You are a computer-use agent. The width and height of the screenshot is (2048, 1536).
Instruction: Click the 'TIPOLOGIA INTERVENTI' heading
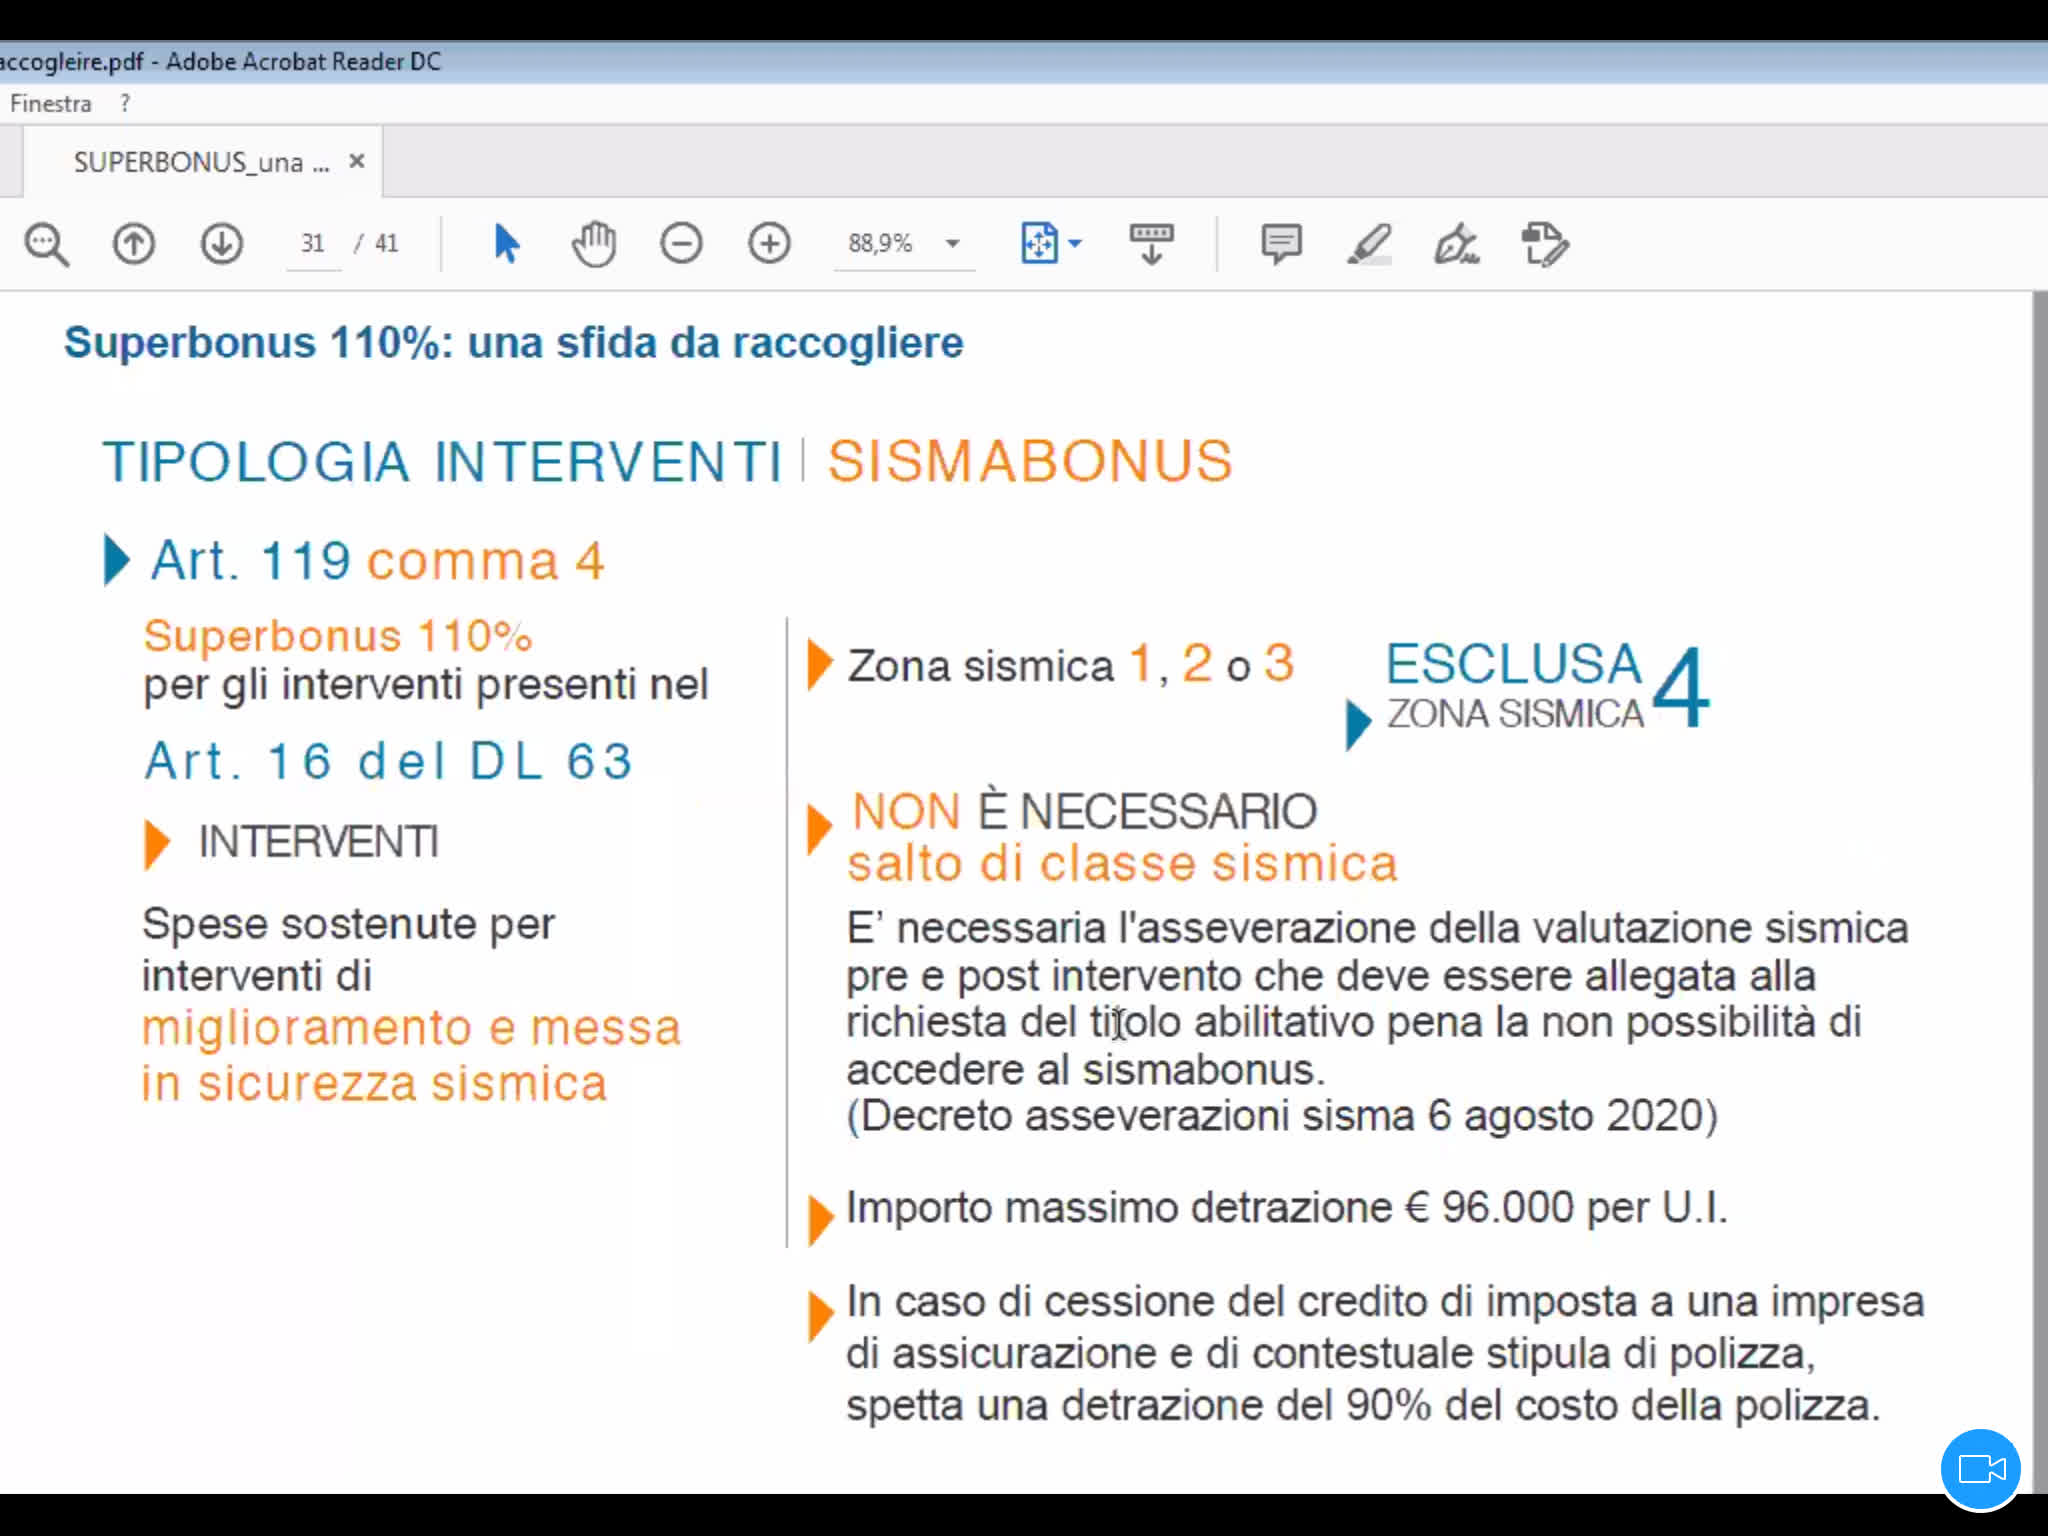pyautogui.click(x=442, y=462)
